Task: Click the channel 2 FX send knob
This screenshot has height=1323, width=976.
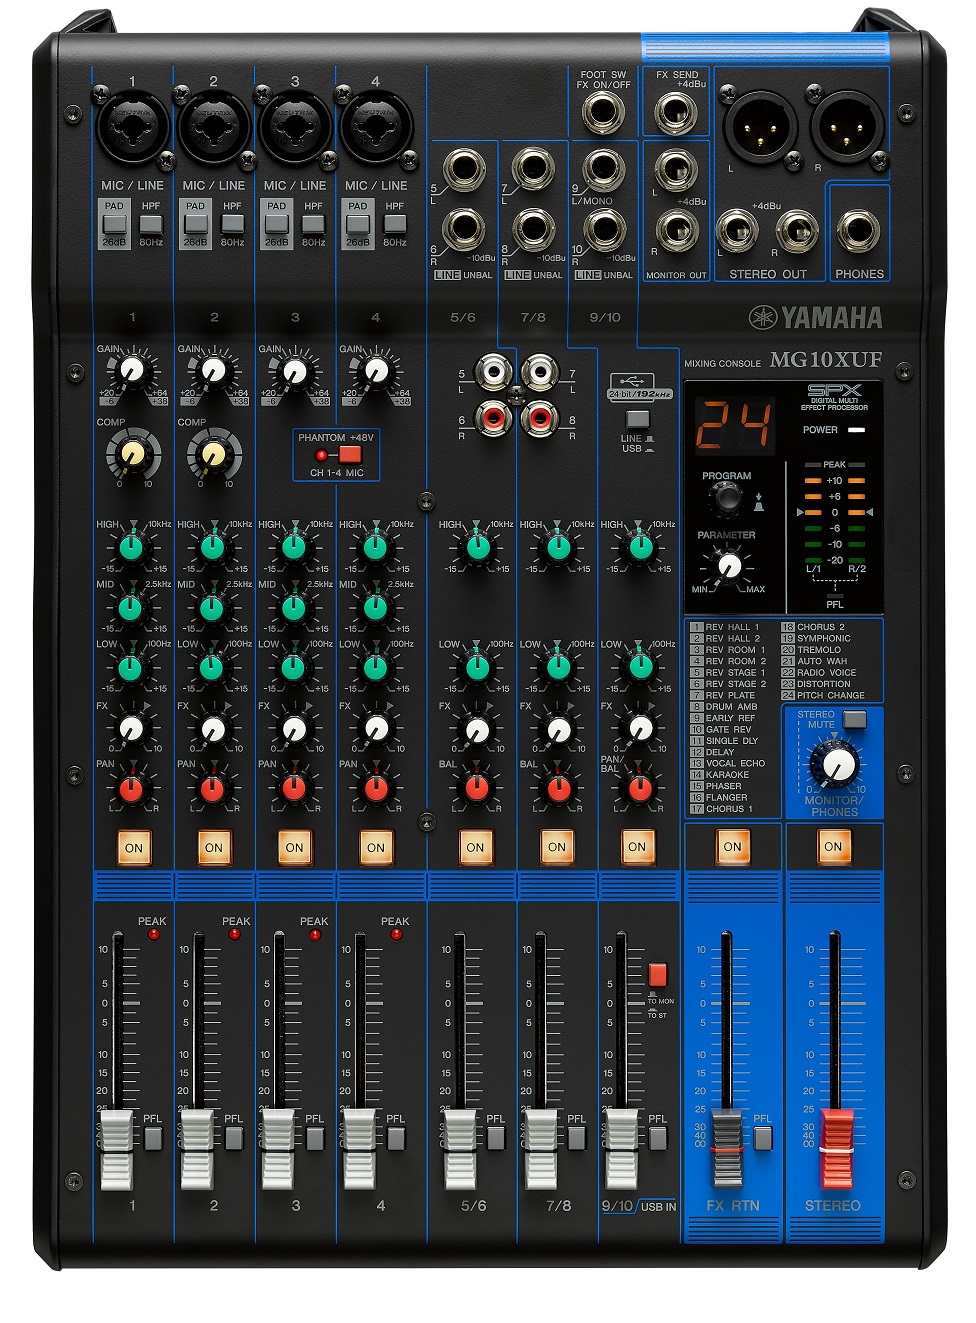Action: coord(213,728)
